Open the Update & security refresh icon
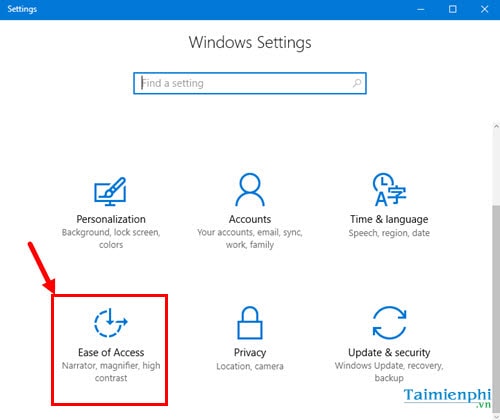This screenshot has width=500, height=420. click(x=389, y=323)
